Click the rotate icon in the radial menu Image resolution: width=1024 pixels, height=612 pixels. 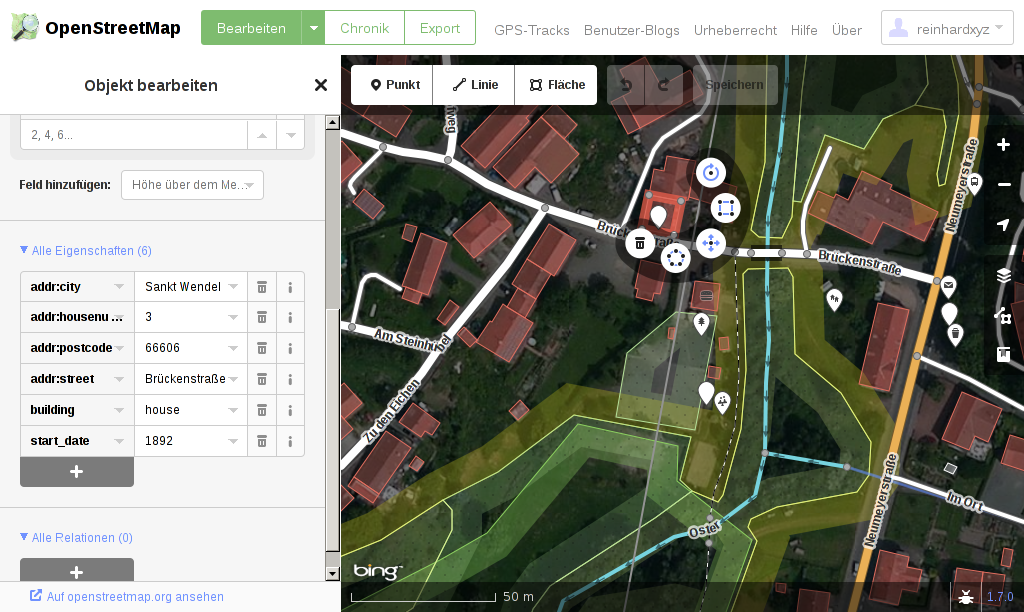pos(711,172)
